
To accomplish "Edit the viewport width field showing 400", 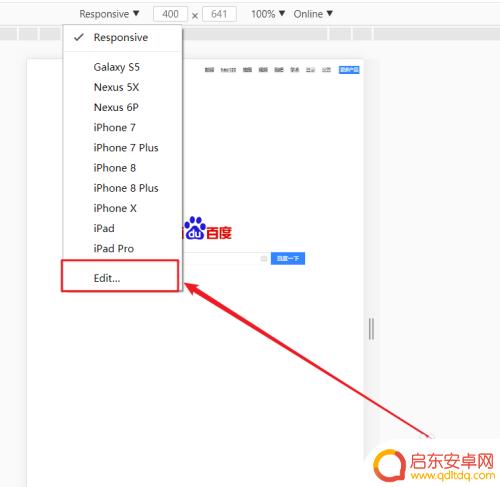I will click(x=170, y=14).
